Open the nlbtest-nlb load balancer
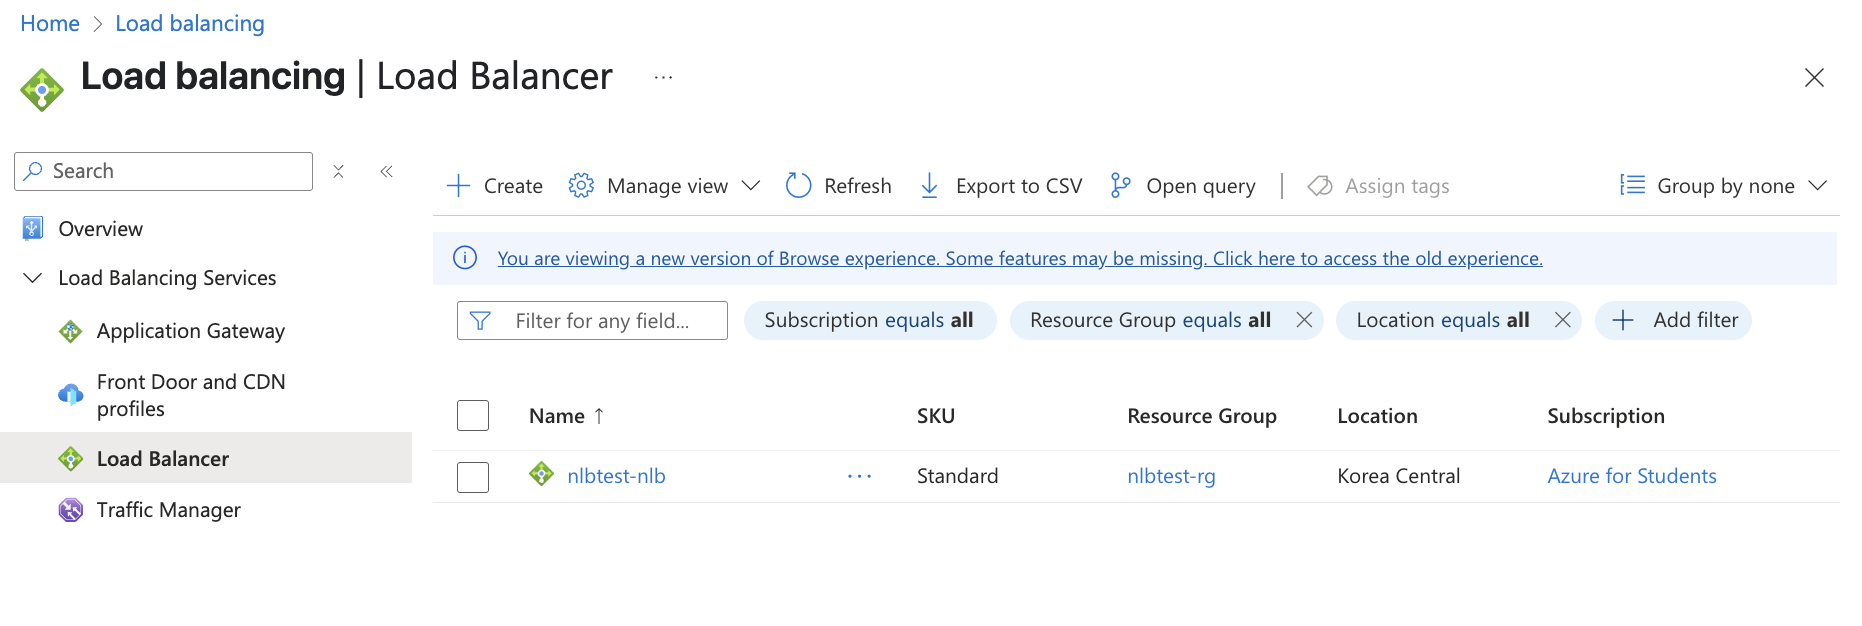The width and height of the screenshot is (1862, 626). click(x=616, y=476)
